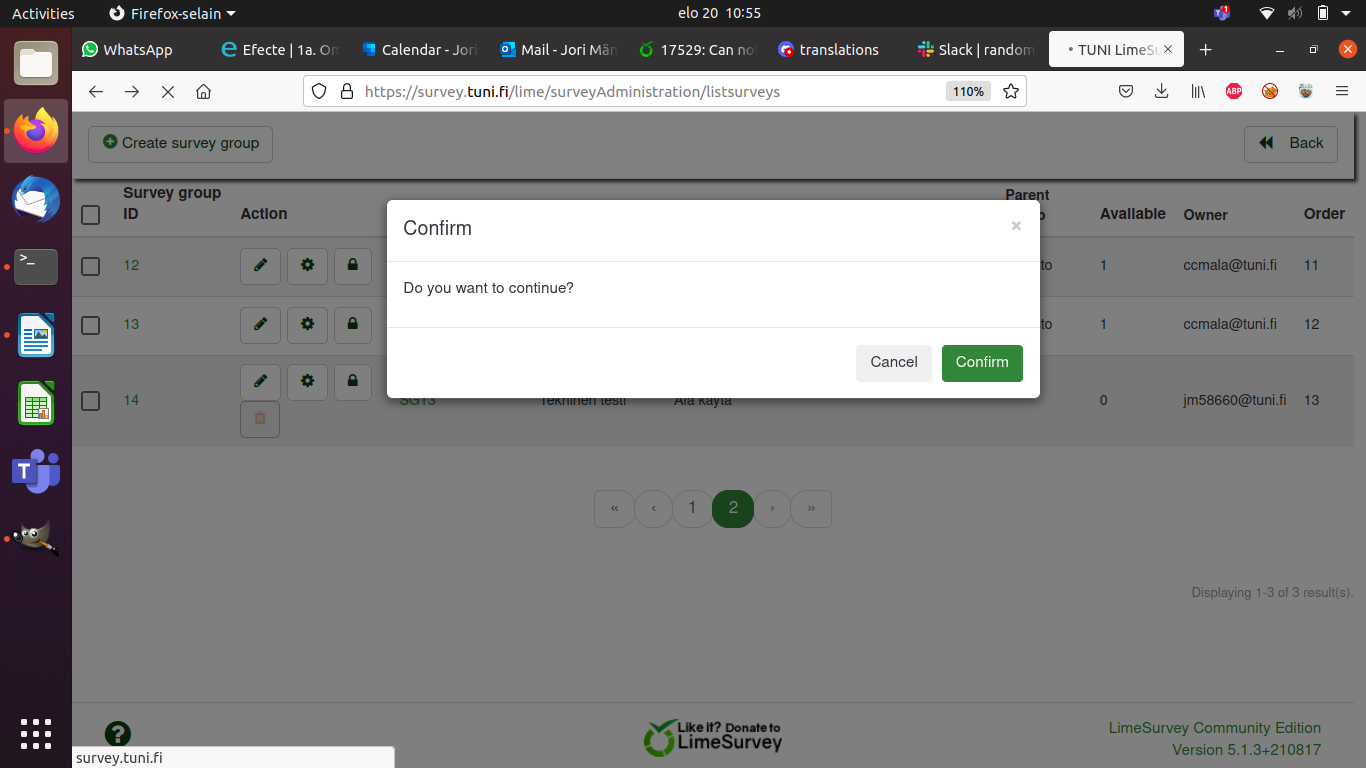Open the Activities overview
This screenshot has height=768, width=1366.
click(43, 13)
